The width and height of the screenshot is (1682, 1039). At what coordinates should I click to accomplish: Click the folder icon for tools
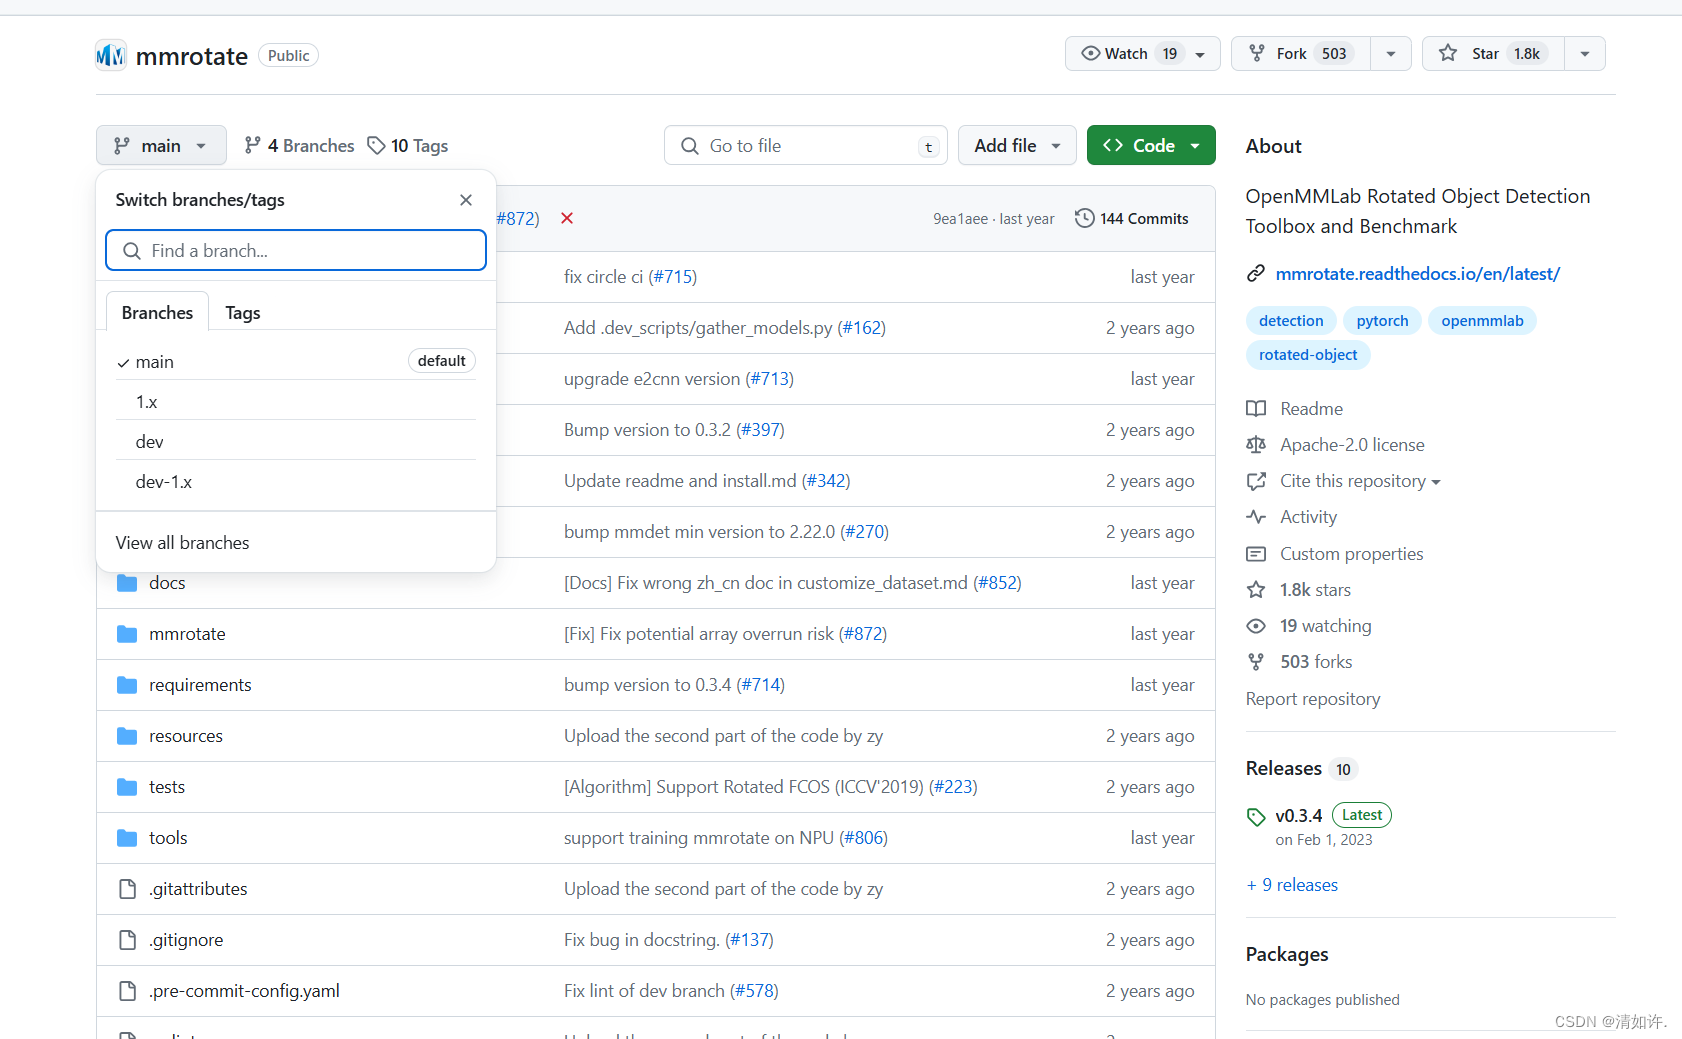point(127,838)
